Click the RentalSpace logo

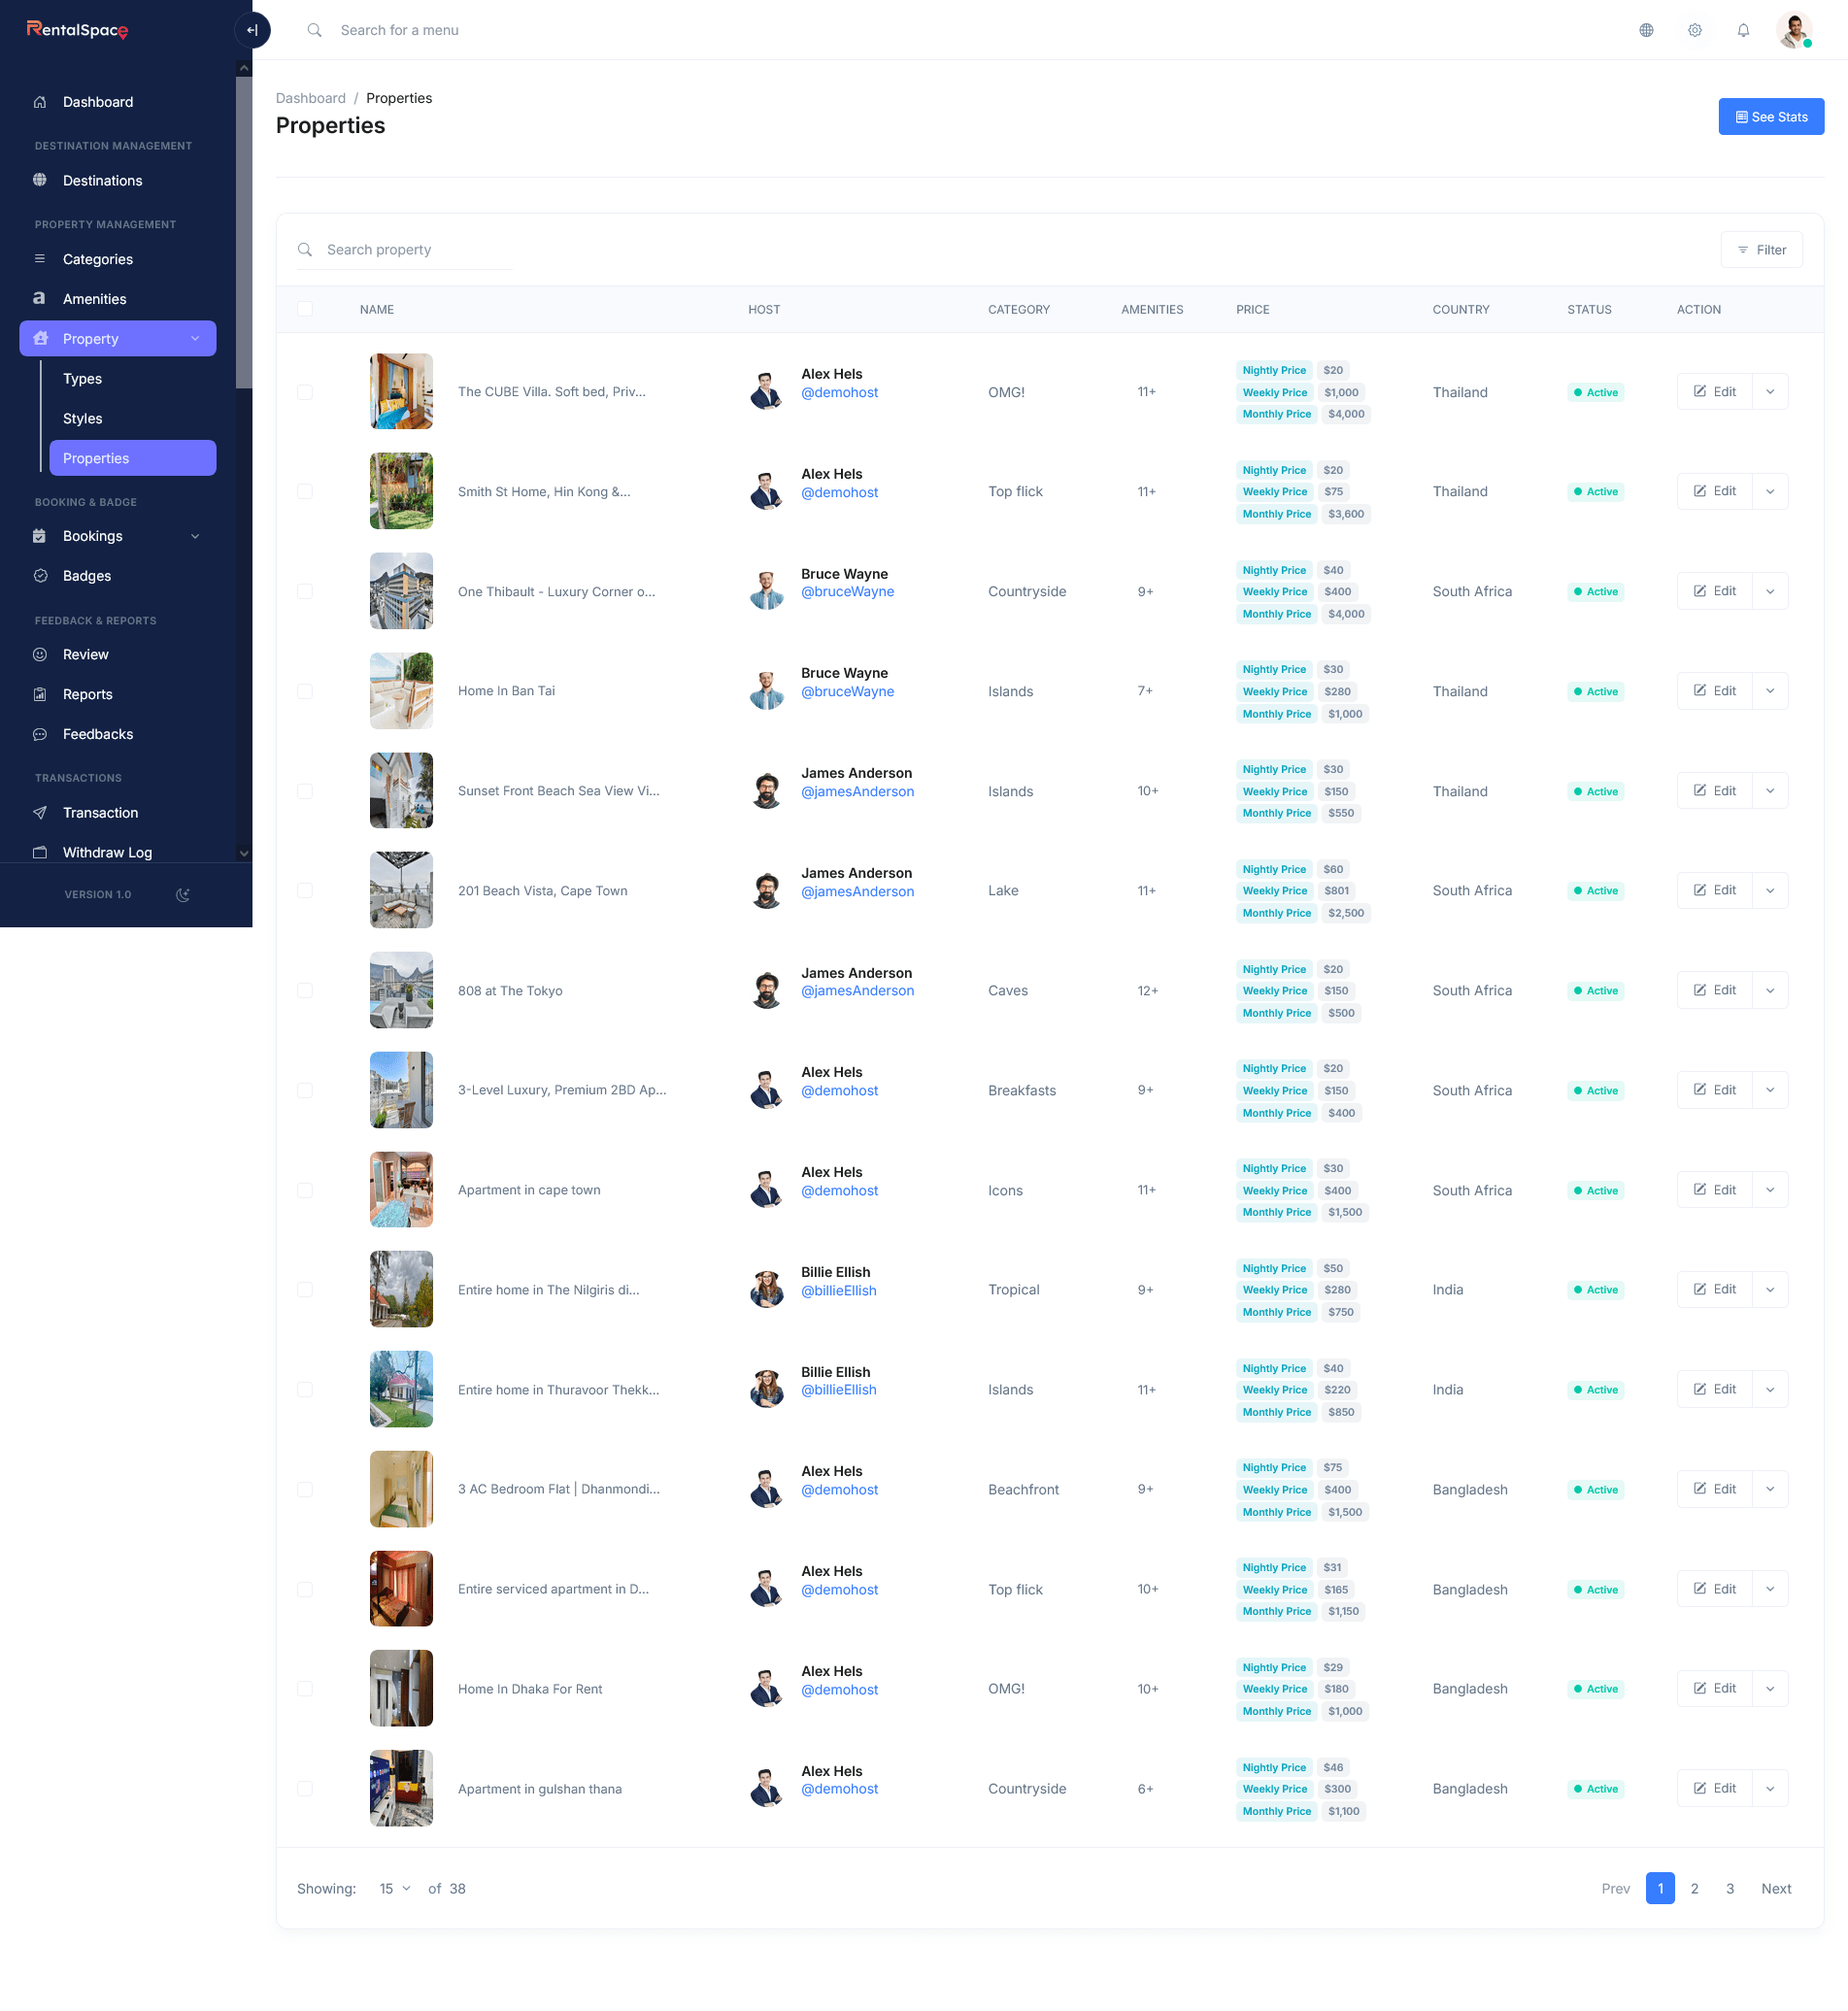77,30
